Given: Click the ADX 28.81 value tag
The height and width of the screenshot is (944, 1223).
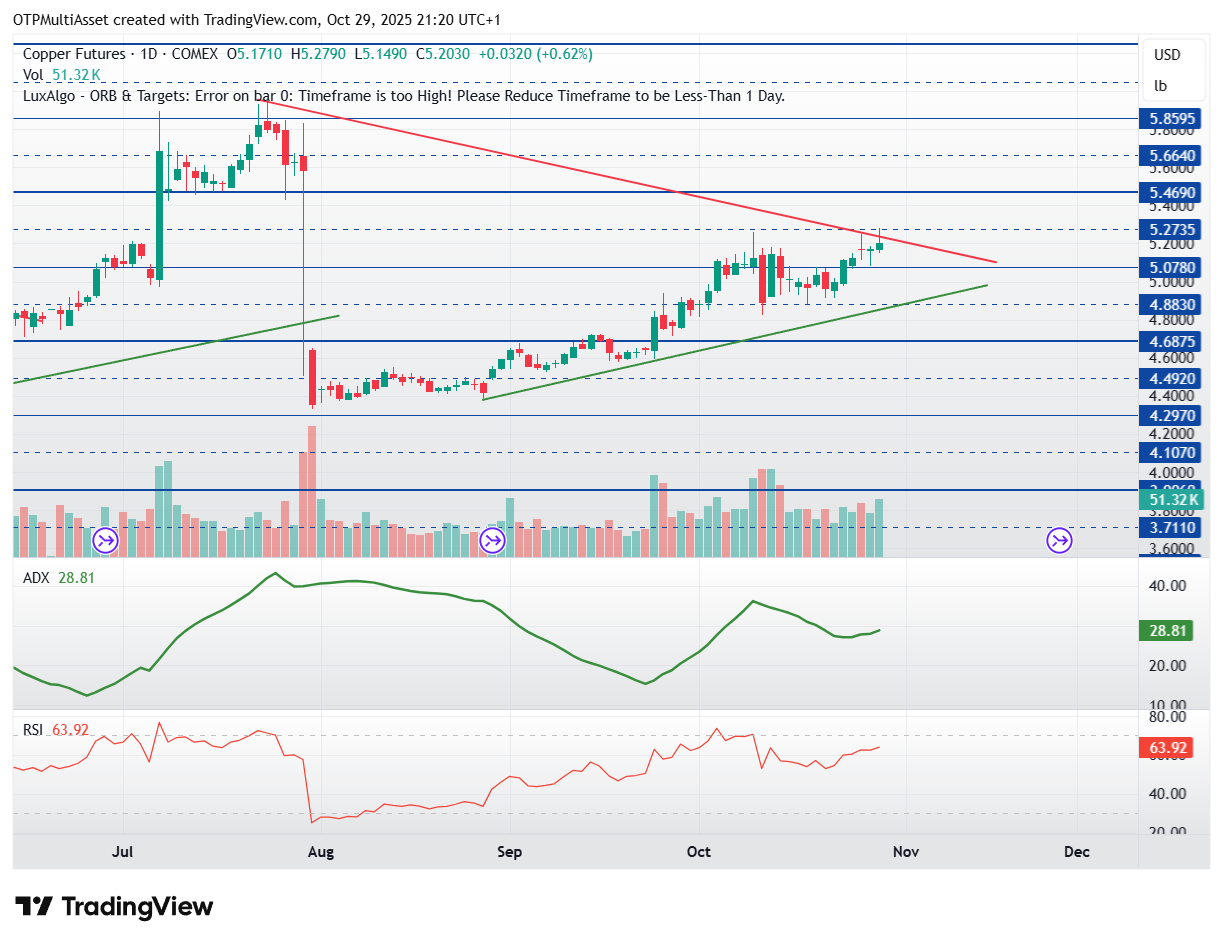Looking at the screenshot, I should point(1168,631).
